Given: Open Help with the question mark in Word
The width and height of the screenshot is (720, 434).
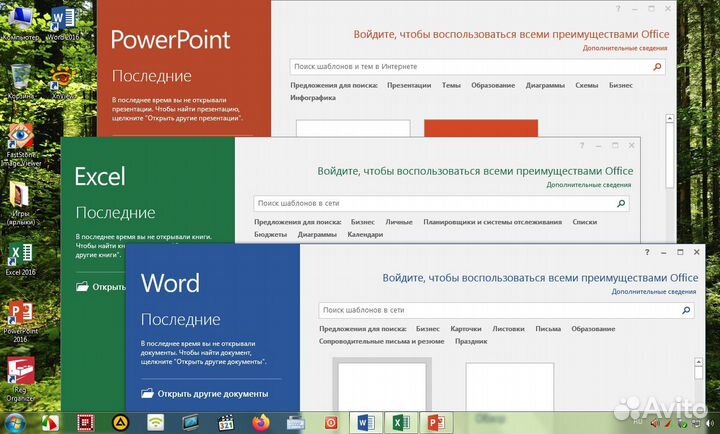Looking at the screenshot, I should pyautogui.click(x=647, y=252).
